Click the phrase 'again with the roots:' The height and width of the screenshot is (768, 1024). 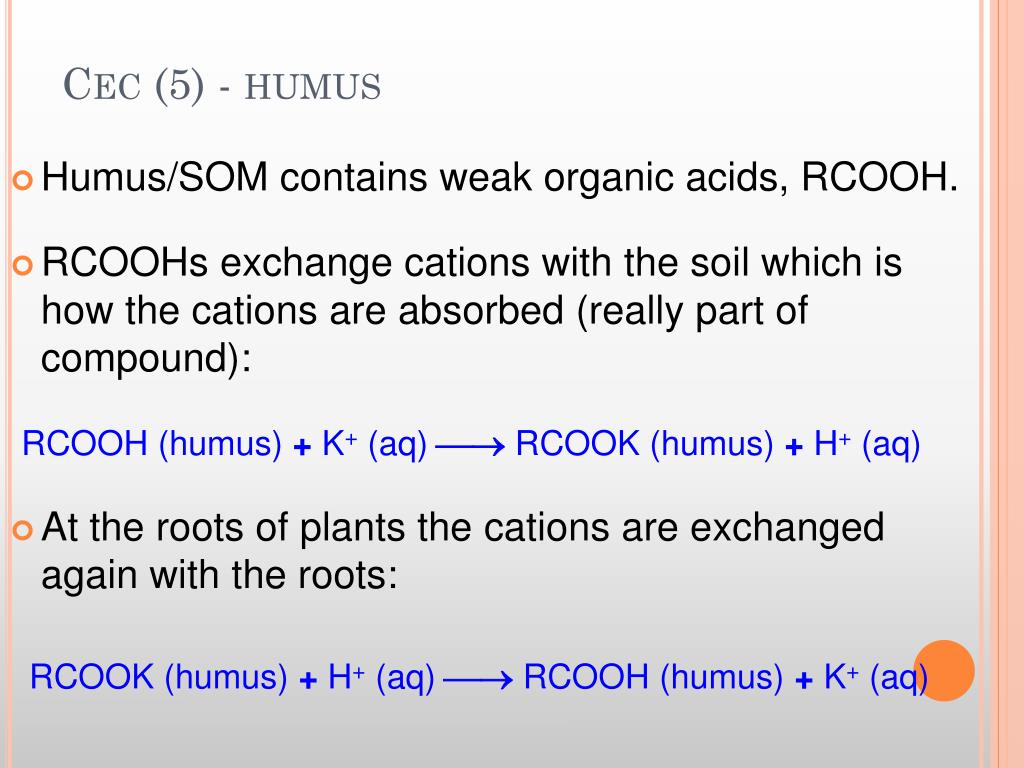point(219,576)
